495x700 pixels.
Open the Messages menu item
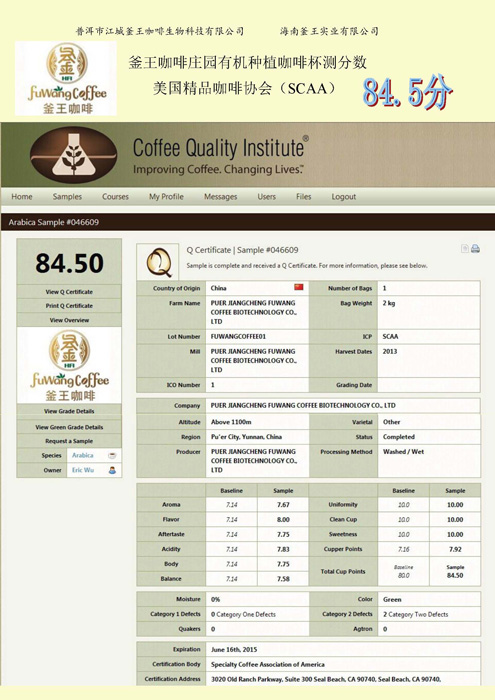pyautogui.click(x=220, y=196)
